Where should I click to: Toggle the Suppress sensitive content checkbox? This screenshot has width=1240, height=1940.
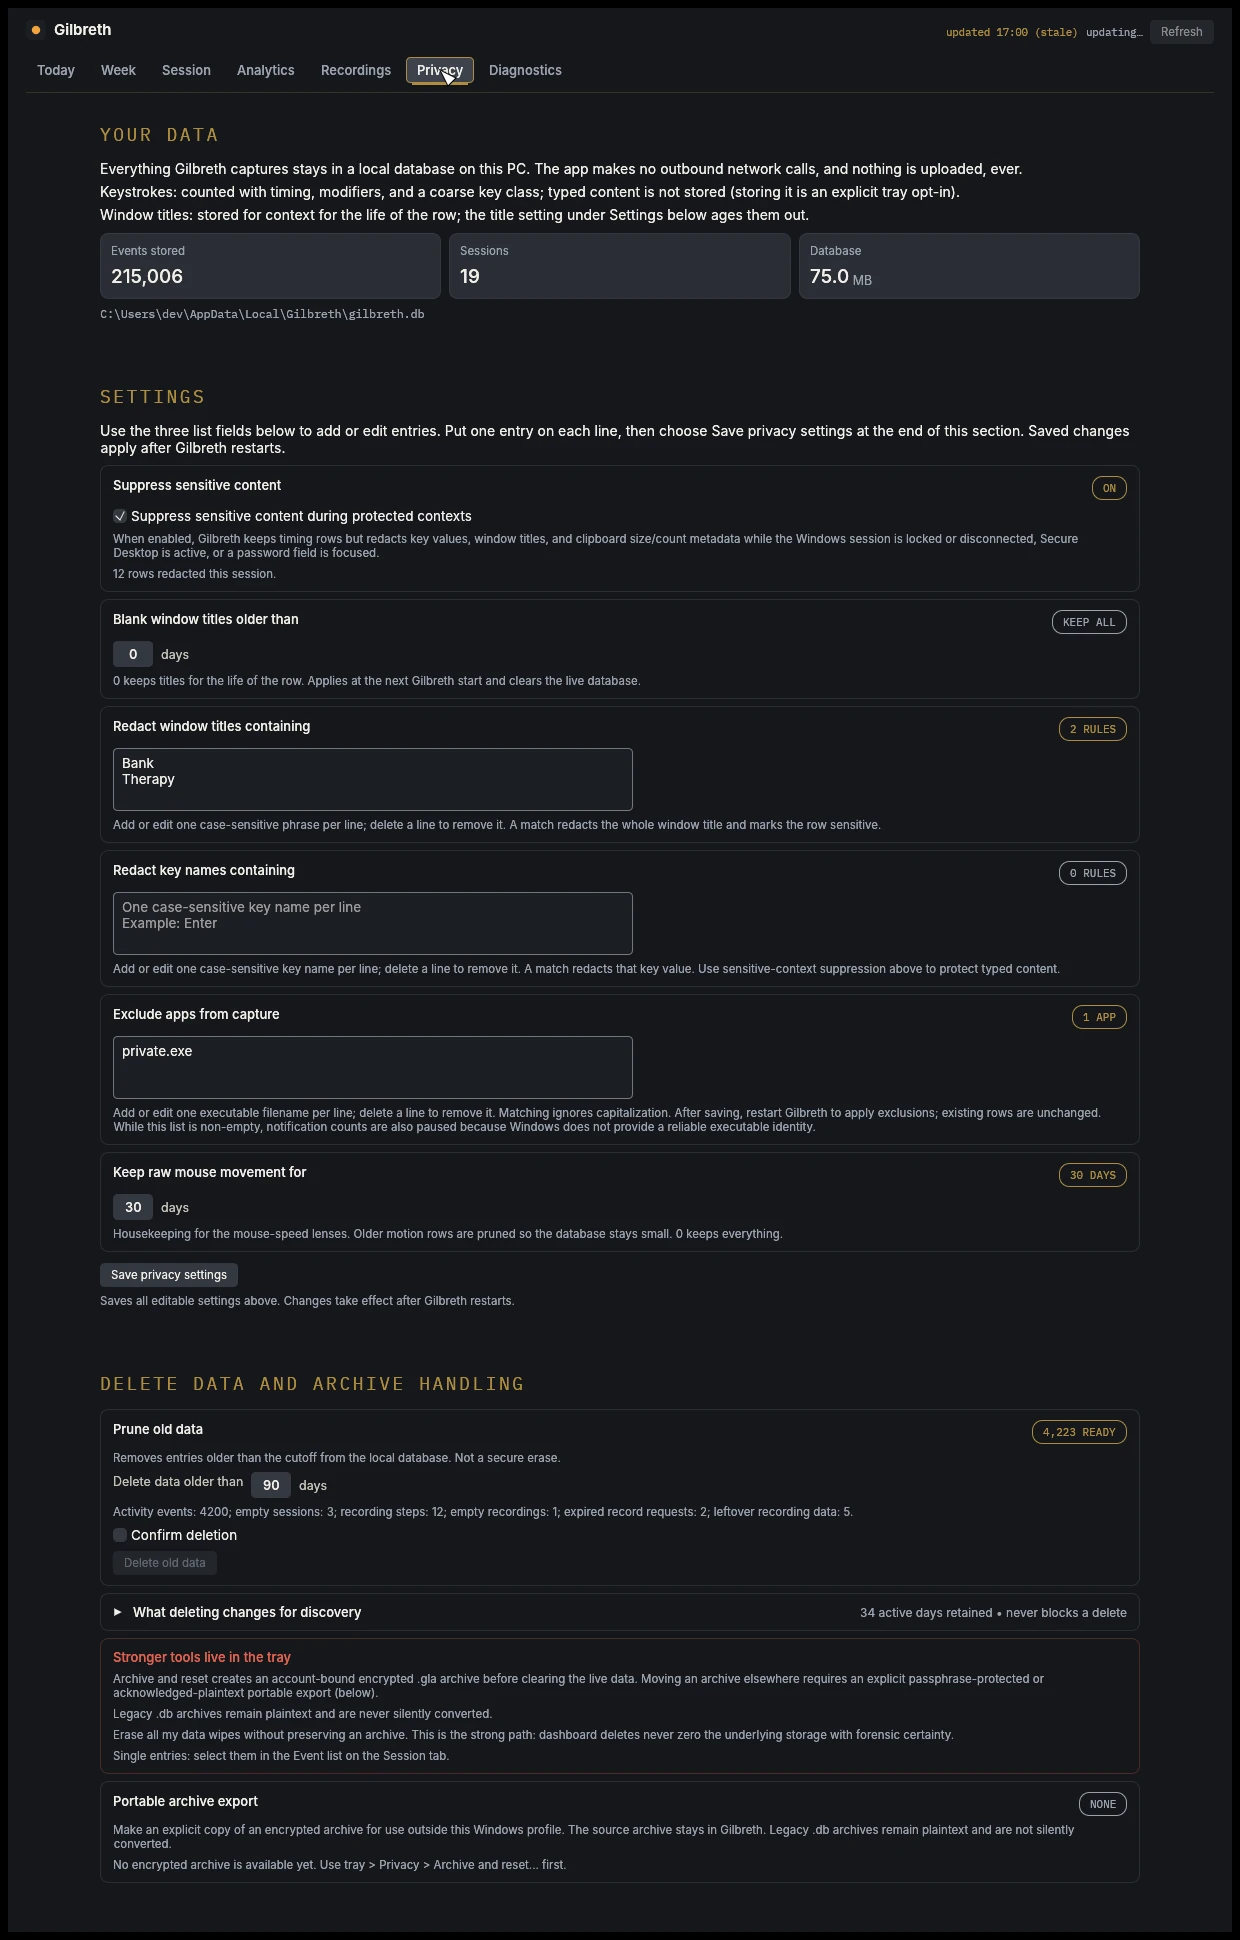tap(120, 516)
